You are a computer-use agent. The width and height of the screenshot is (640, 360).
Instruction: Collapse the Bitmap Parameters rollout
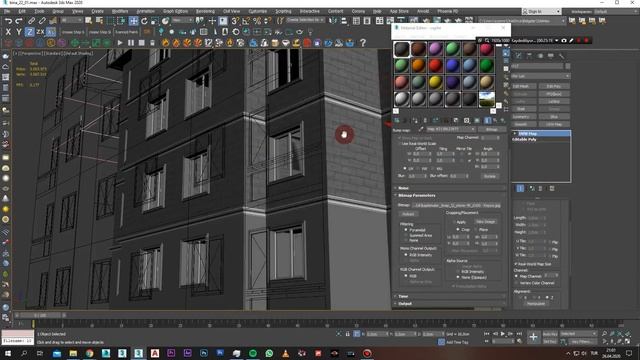(450, 196)
